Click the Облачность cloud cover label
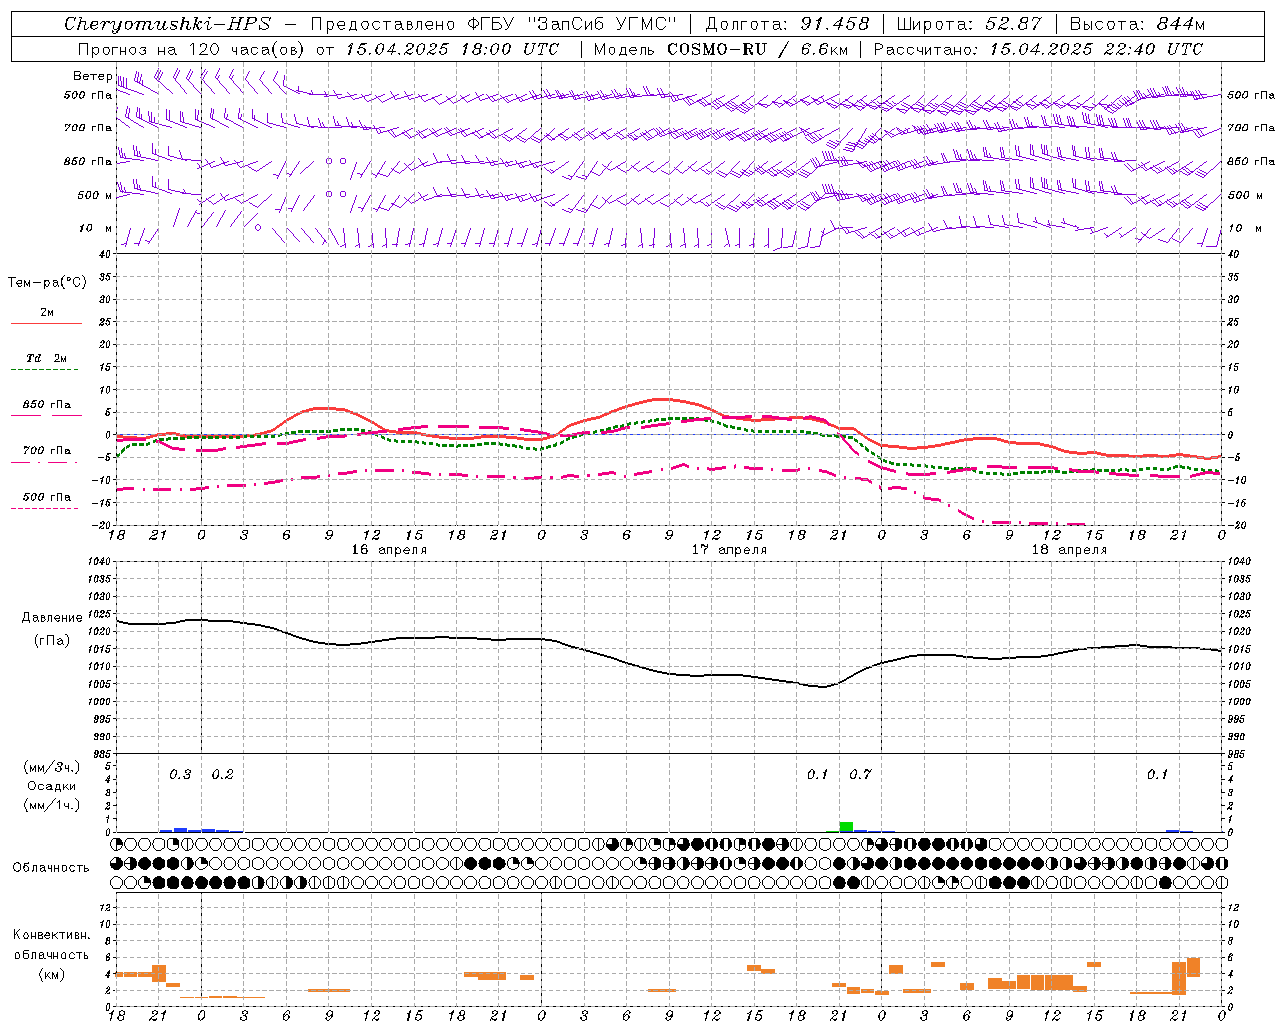The width and height of the screenshot is (1280, 1024). [51, 868]
